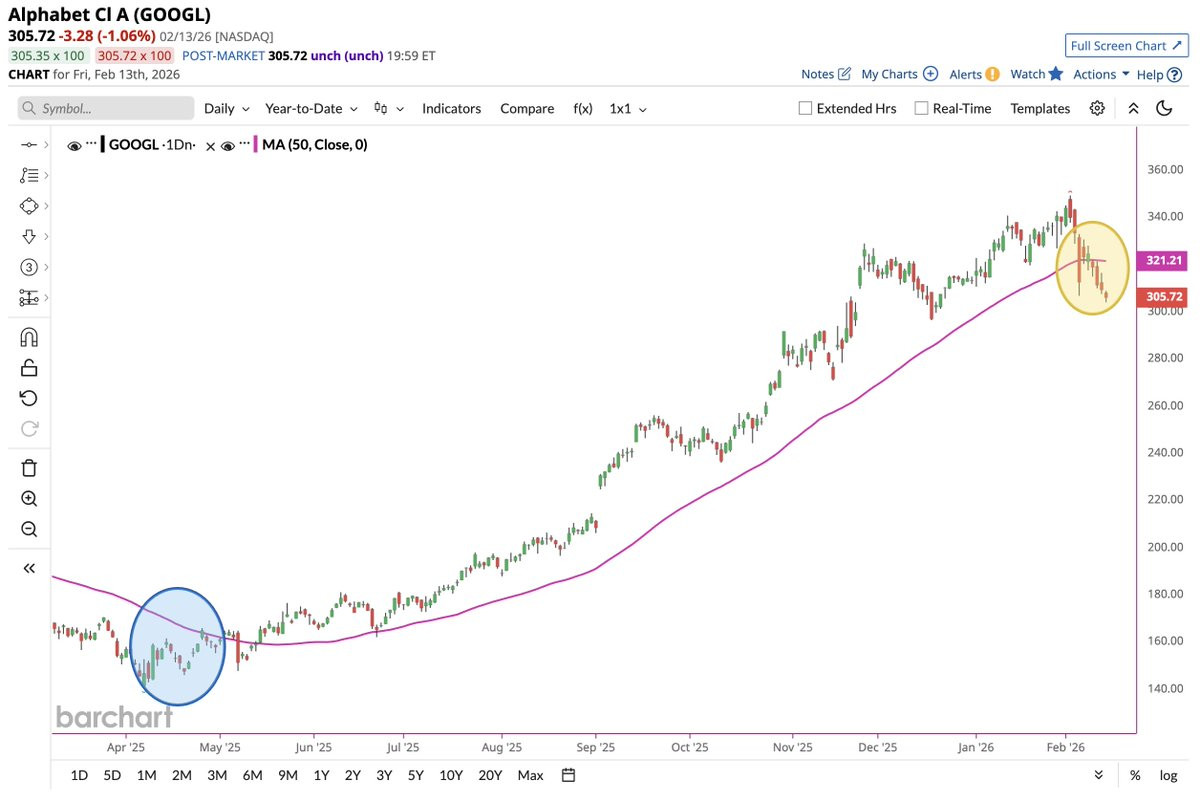Toggle percent scale on price axis

(1135, 775)
